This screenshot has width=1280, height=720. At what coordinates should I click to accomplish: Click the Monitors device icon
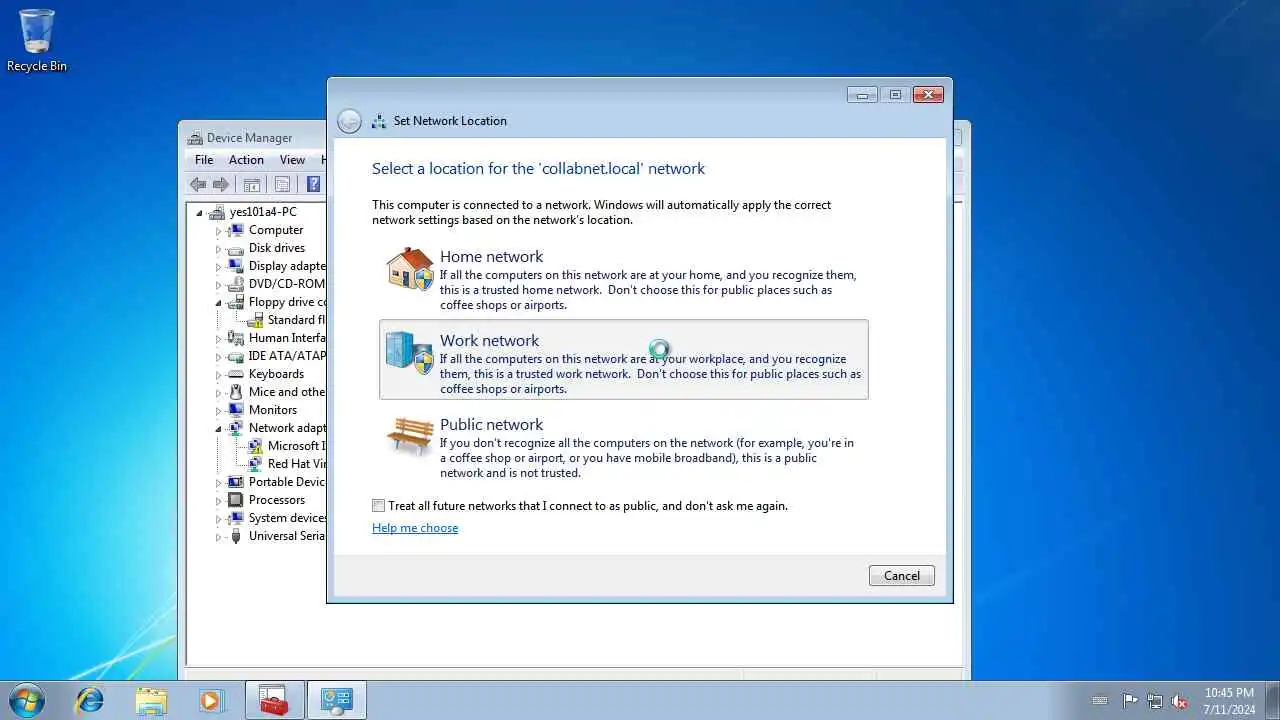(x=236, y=410)
